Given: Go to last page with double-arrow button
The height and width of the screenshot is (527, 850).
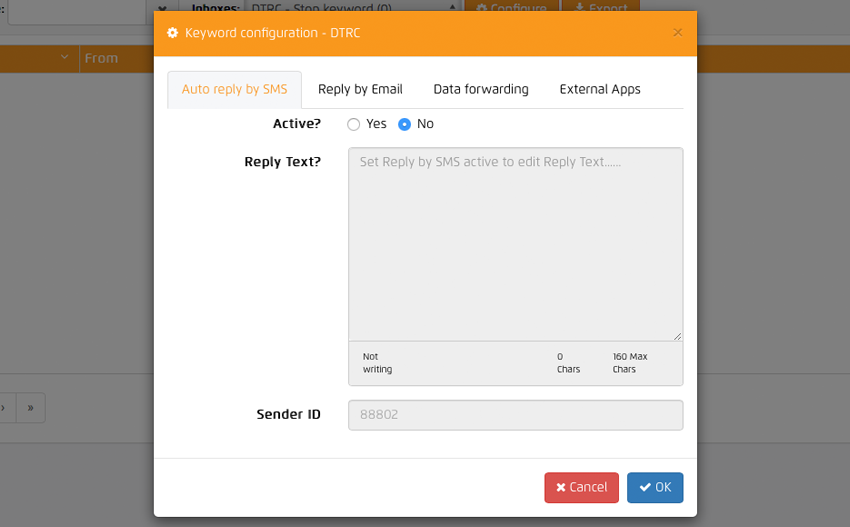Looking at the screenshot, I should pos(30,408).
